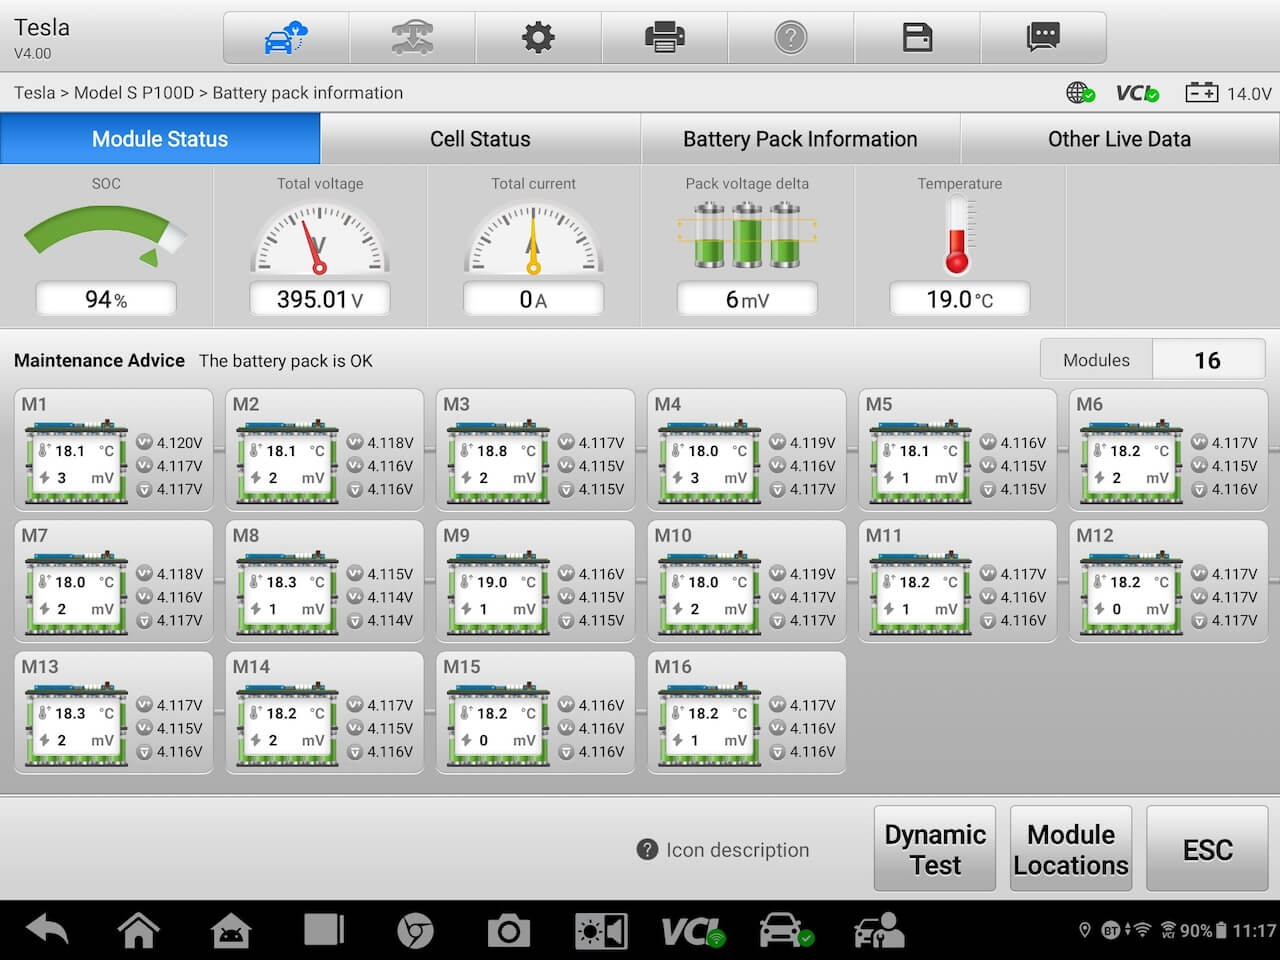Open the car and technician service shortcut

coord(879,931)
